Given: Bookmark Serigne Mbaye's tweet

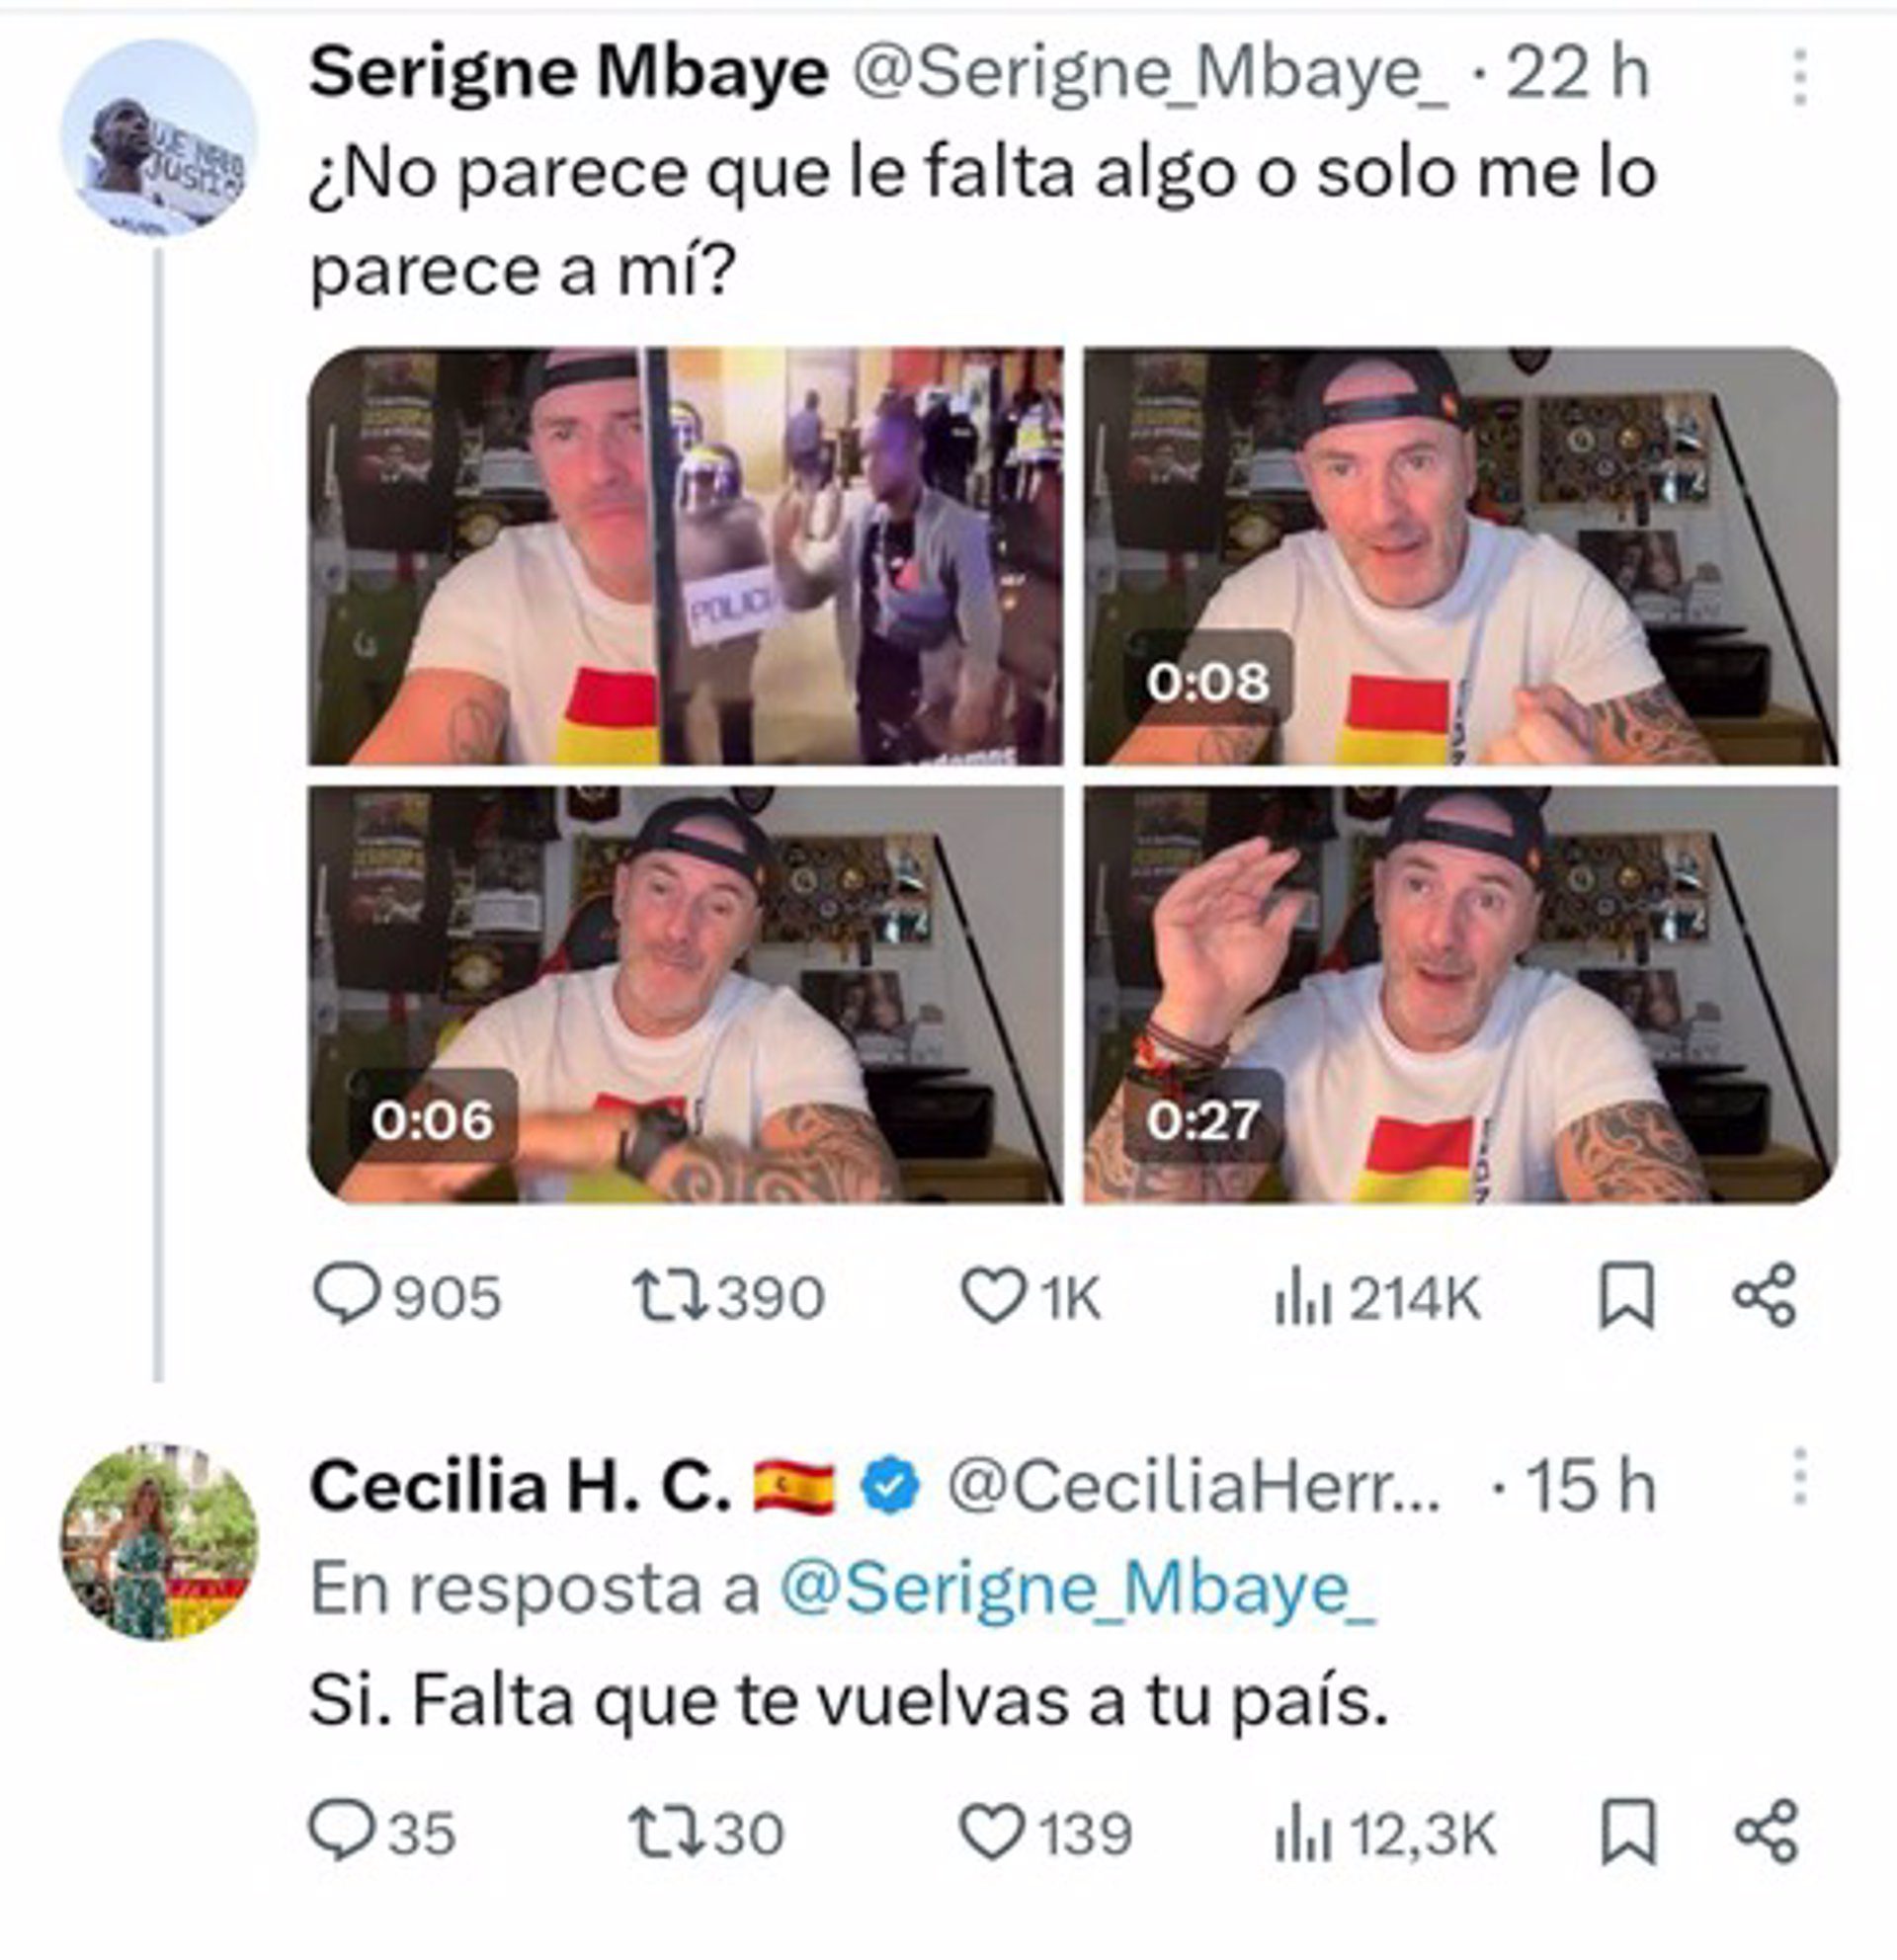Looking at the screenshot, I should click(x=1627, y=1297).
